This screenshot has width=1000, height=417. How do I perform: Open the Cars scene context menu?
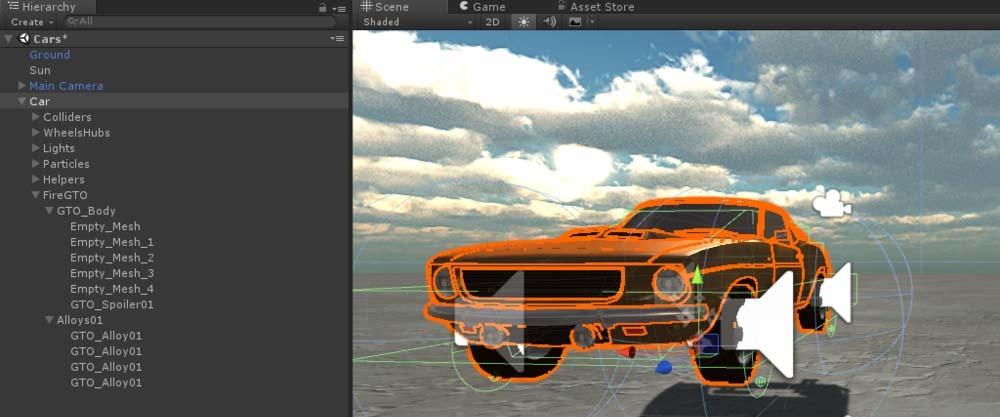click(x=337, y=38)
